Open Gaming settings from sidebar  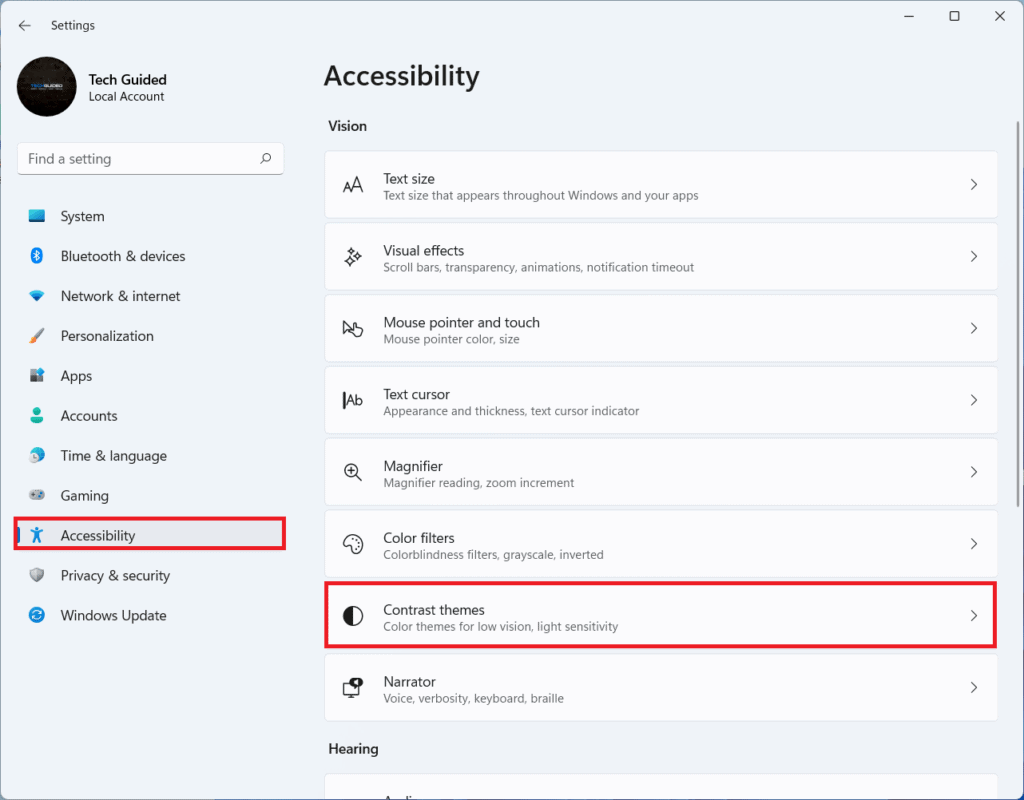point(84,496)
